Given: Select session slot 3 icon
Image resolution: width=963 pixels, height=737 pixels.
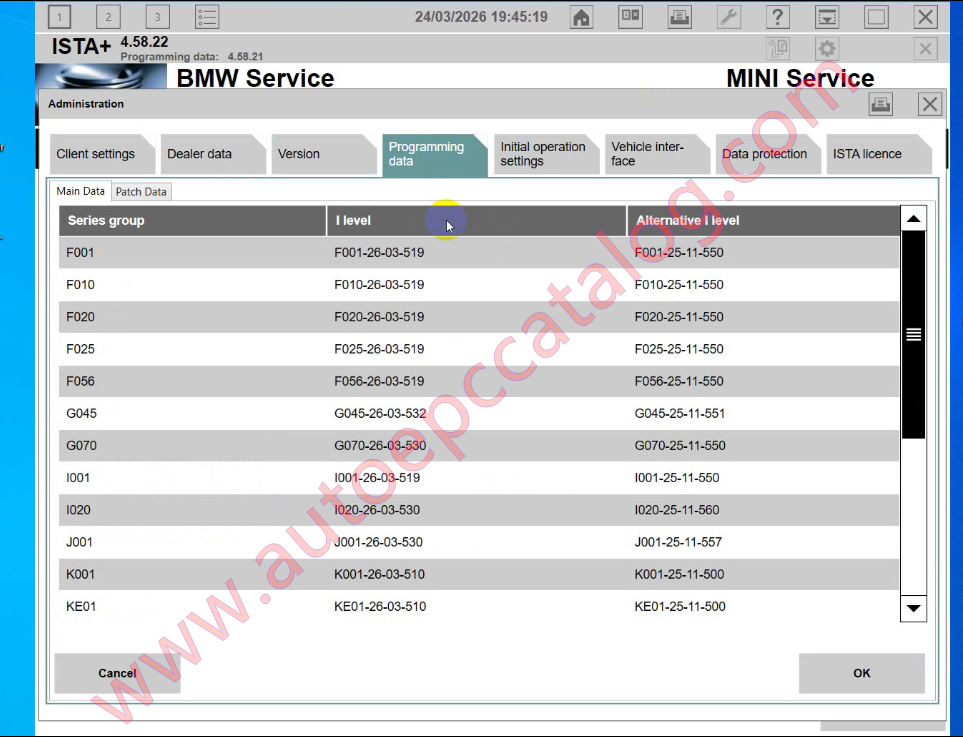Looking at the screenshot, I should 156,16.
